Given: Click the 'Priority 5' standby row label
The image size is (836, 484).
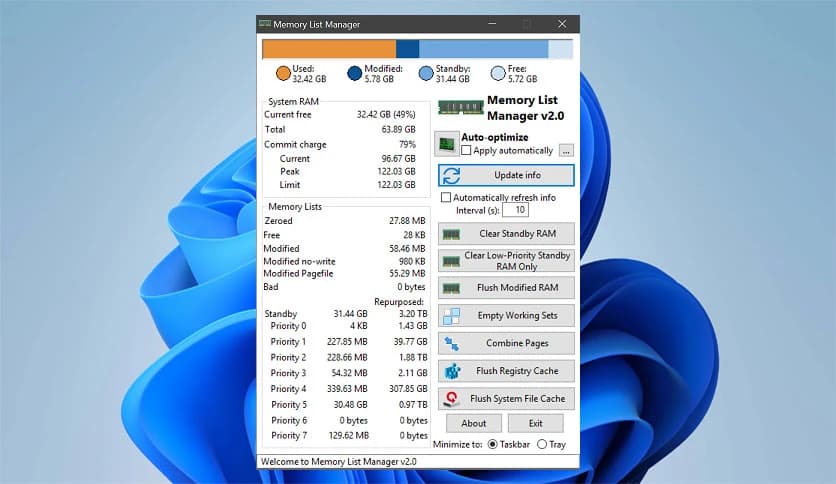Looking at the screenshot, I should click(x=289, y=405).
